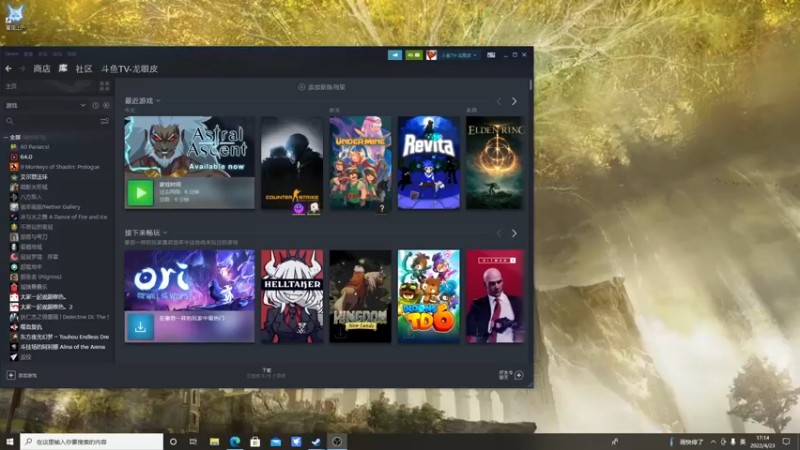The width and height of the screenshot is (800, 450).
Task: Click the add new shelf plus icon
Action: tap(301, 87)
